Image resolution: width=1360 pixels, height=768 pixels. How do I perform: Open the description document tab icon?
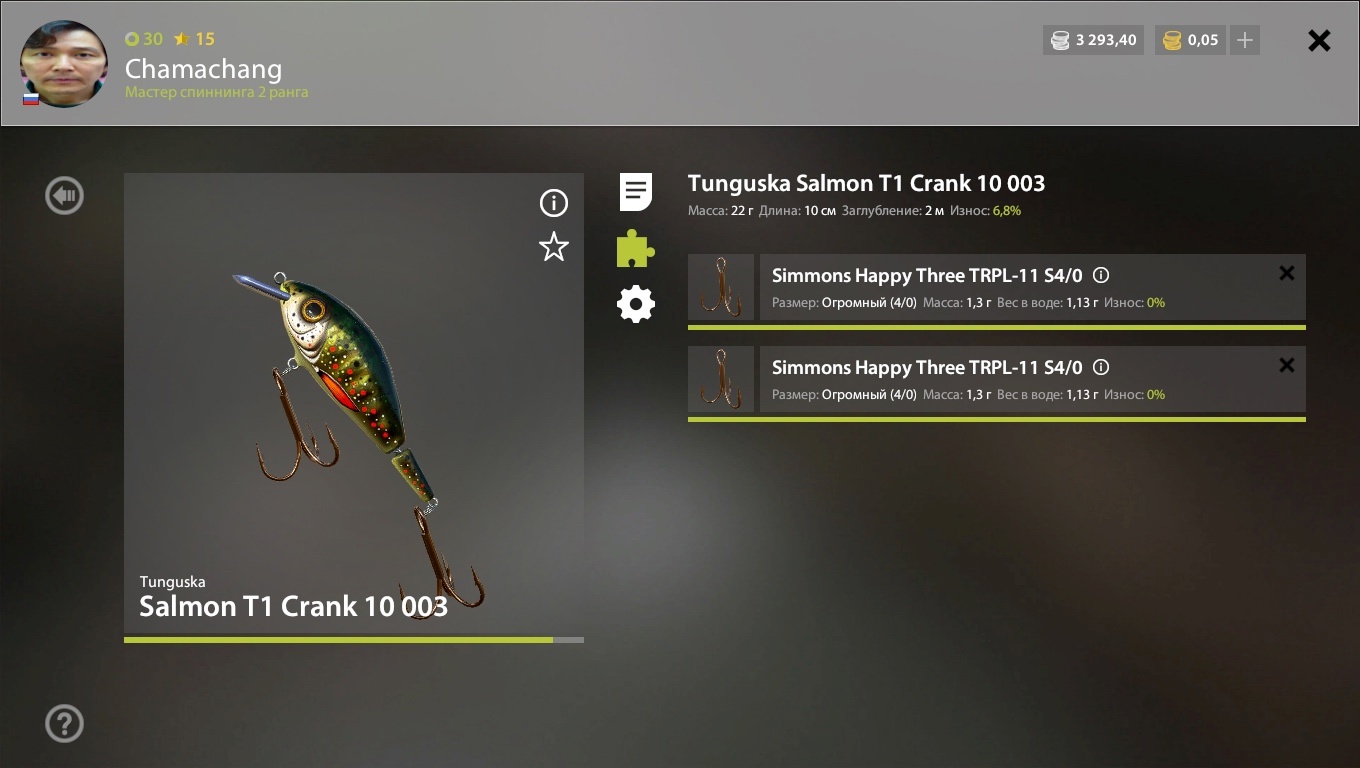636,192
